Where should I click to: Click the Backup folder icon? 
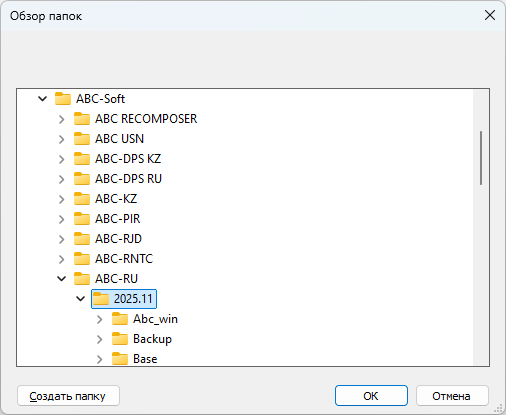point(120,339)
